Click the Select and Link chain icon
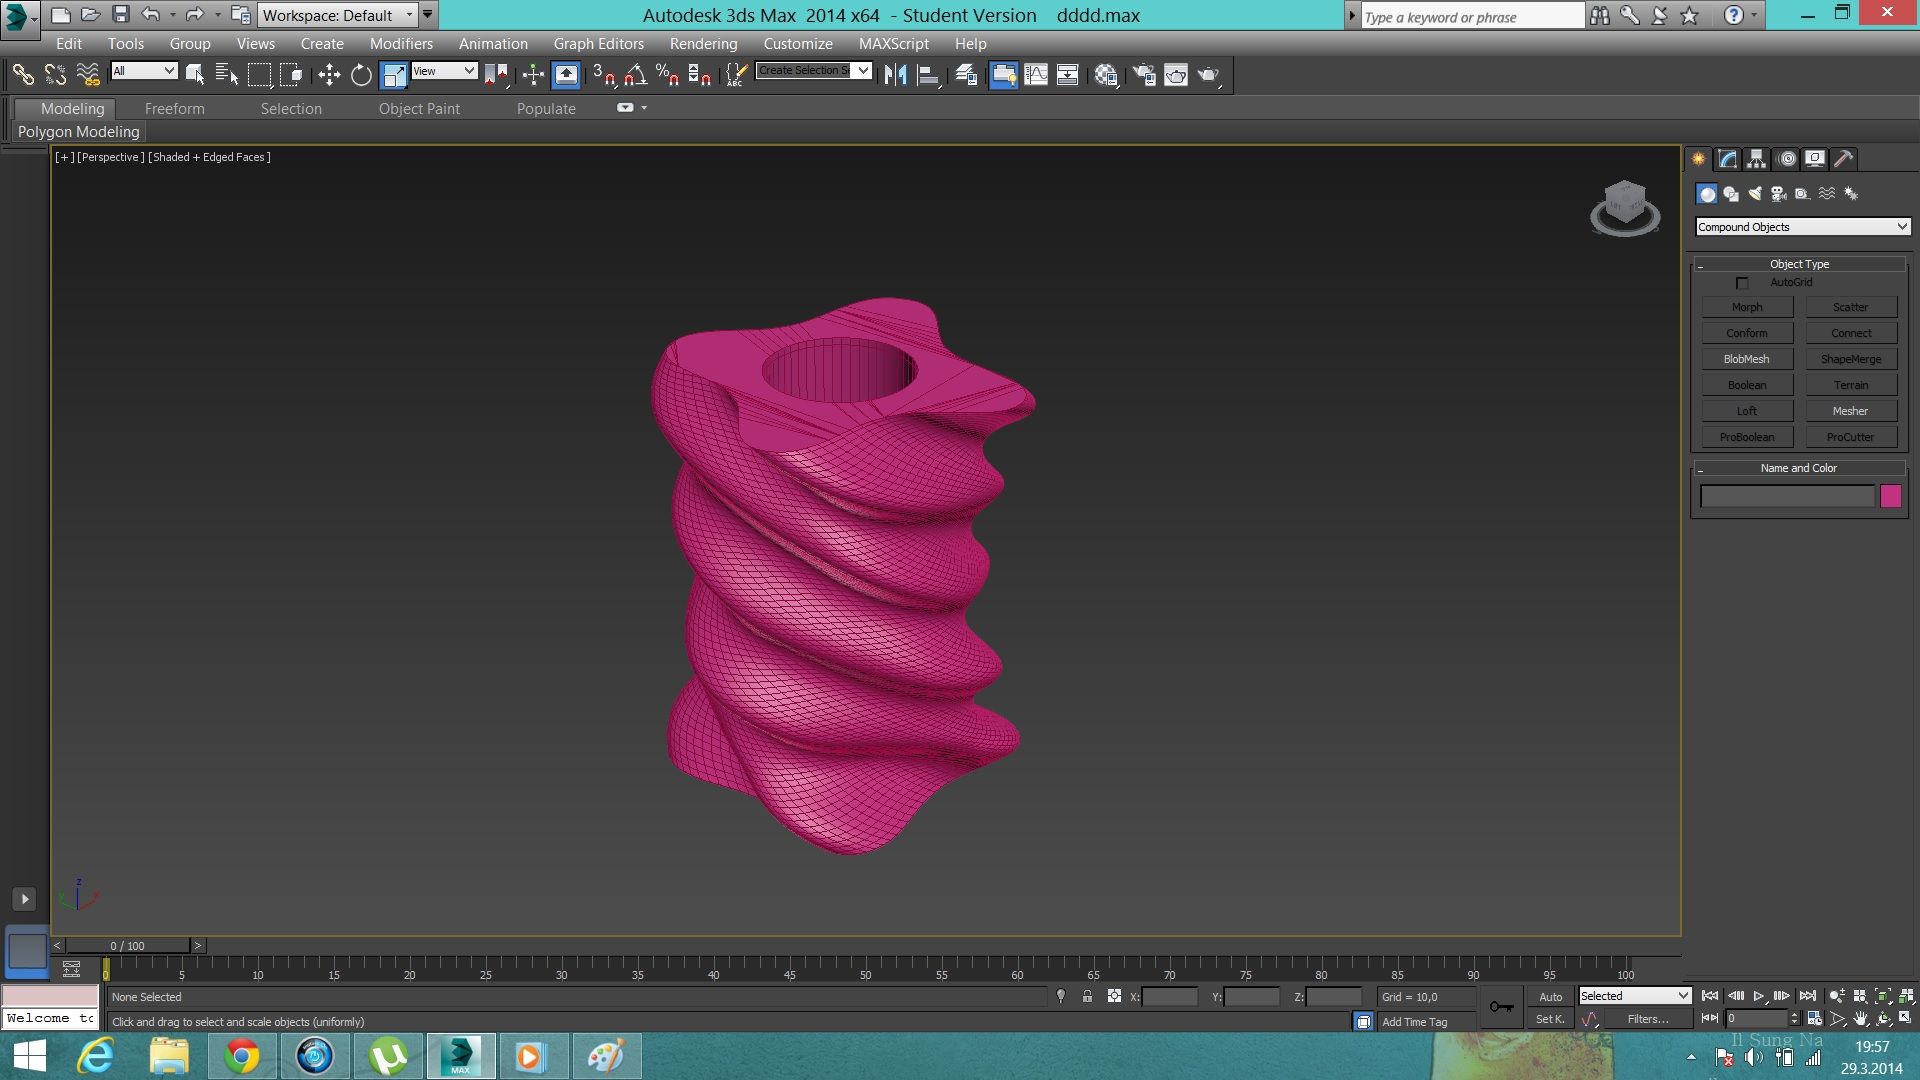This screenshot has height=1080, width=1920. [22, 75]
